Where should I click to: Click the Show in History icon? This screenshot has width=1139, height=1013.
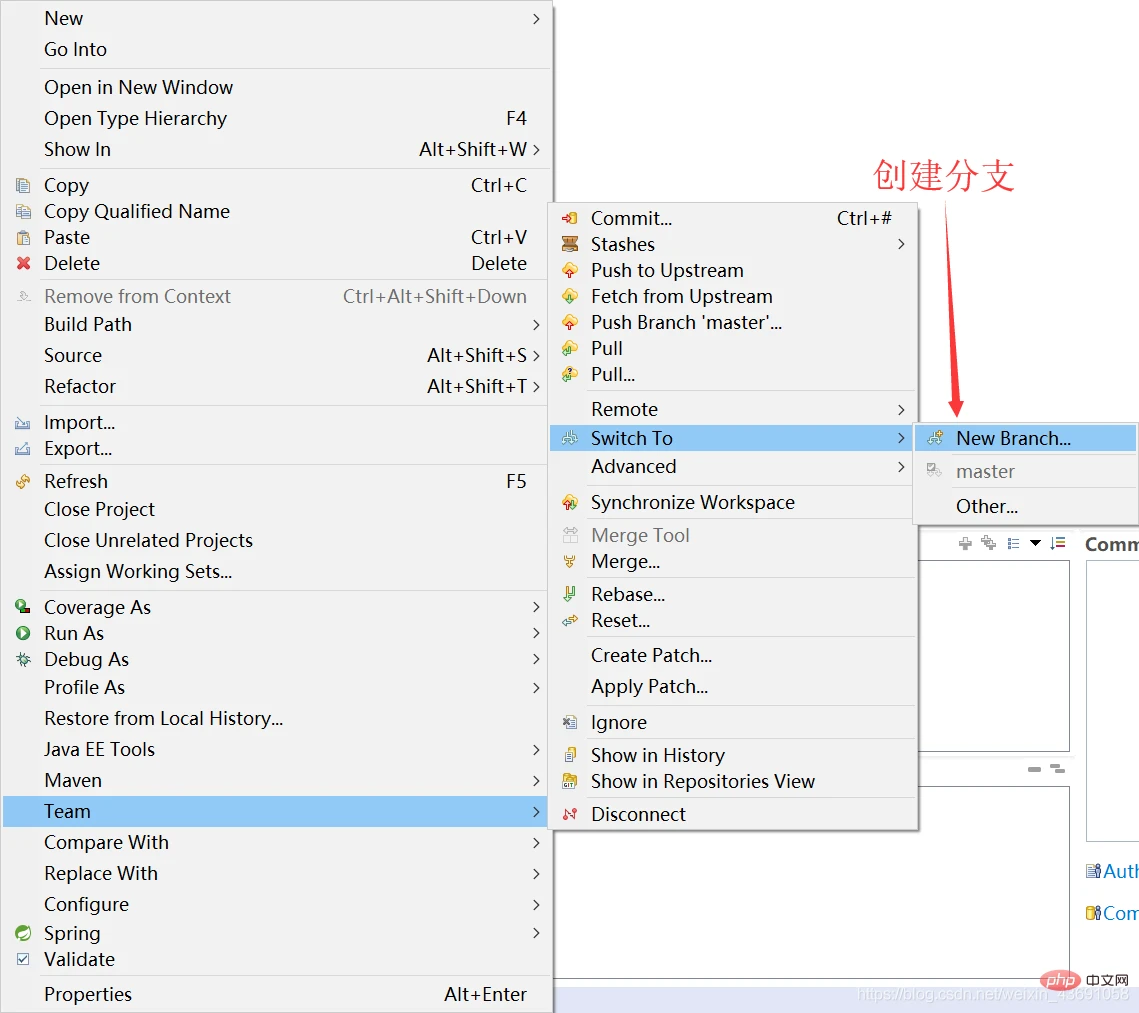tap(570, 755)
